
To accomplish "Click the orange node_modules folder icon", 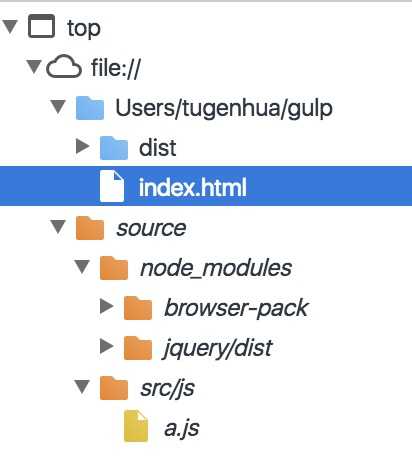I will pos(114,268).
